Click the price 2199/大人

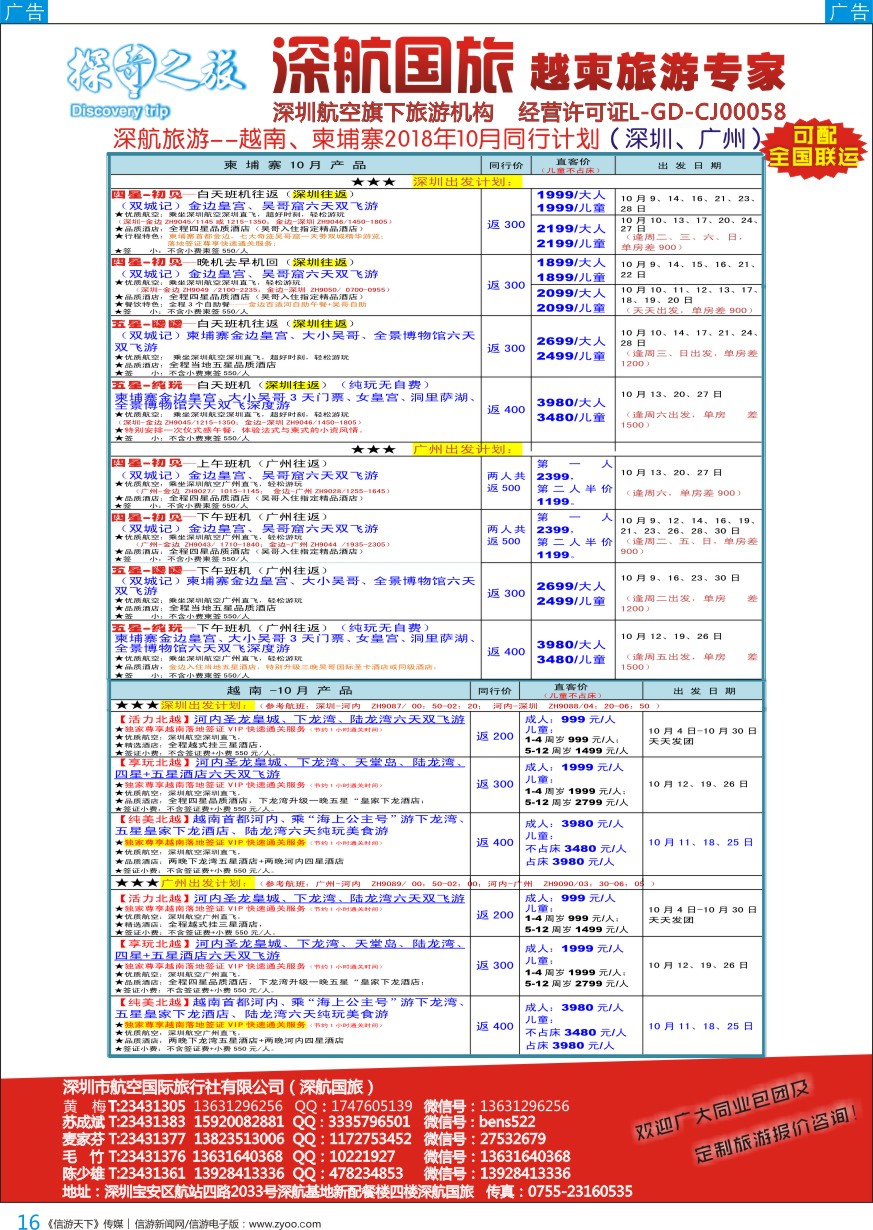pos(570,228)
